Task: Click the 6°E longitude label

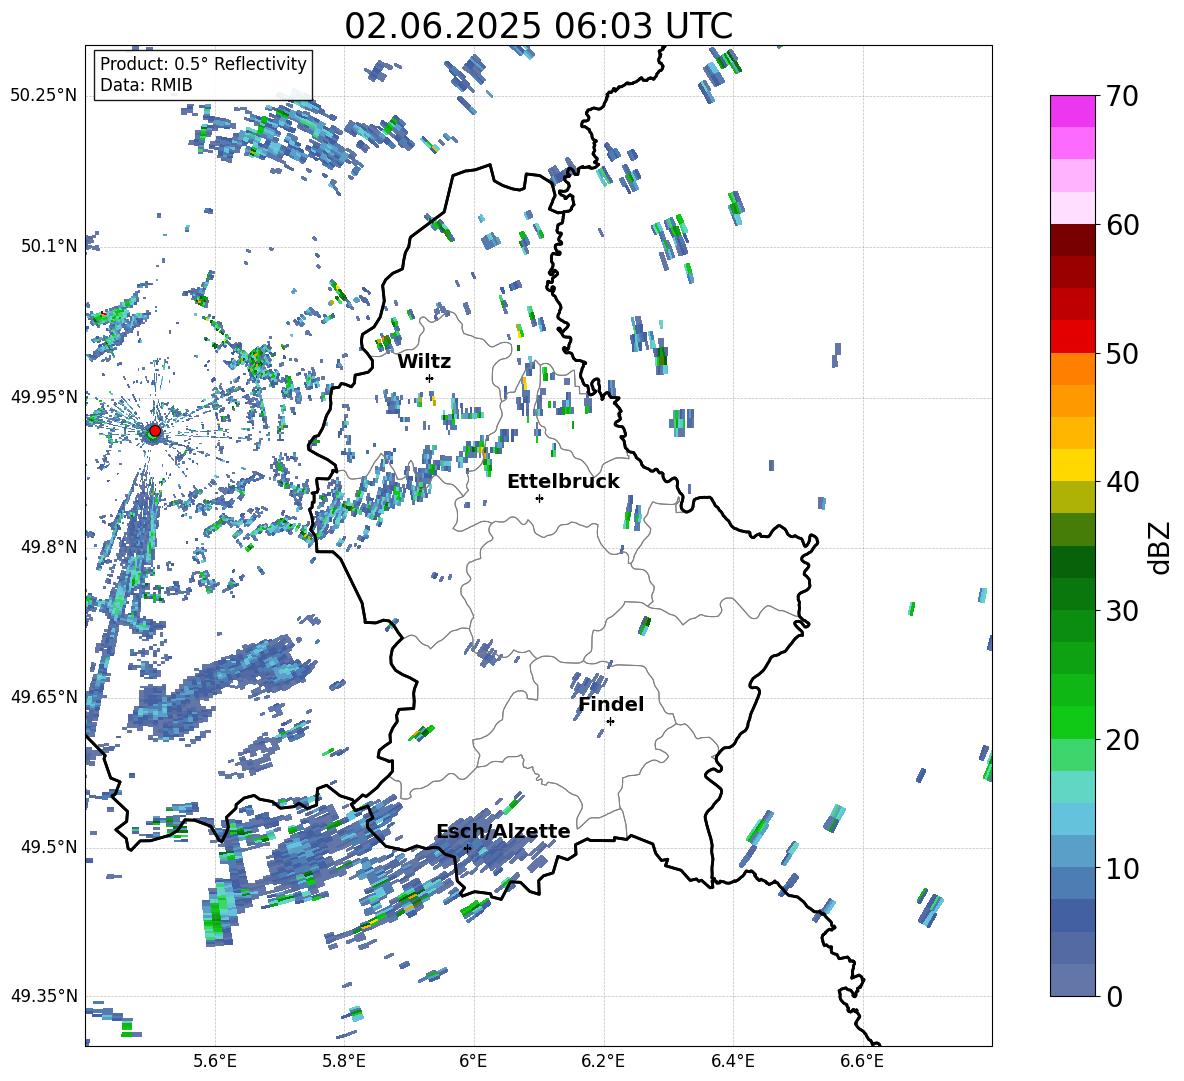Action: click(x=474, y=1061)
